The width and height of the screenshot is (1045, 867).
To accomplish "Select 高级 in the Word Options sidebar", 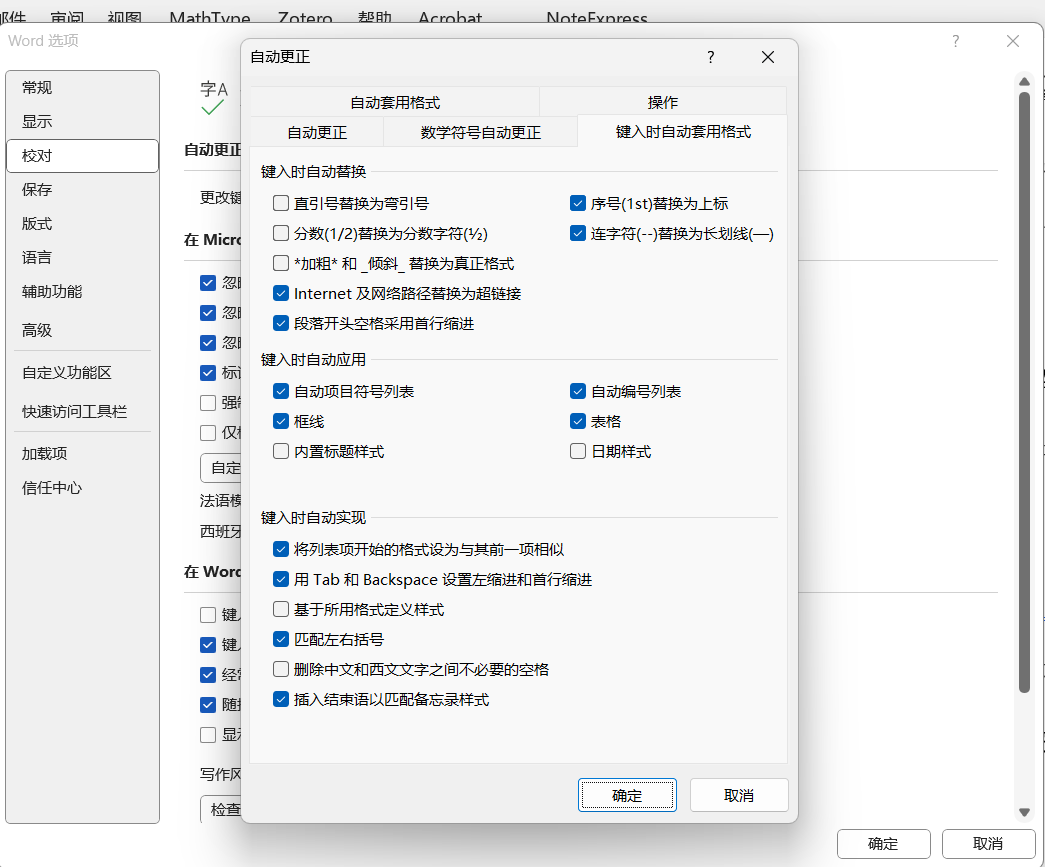I will (36, 330).
